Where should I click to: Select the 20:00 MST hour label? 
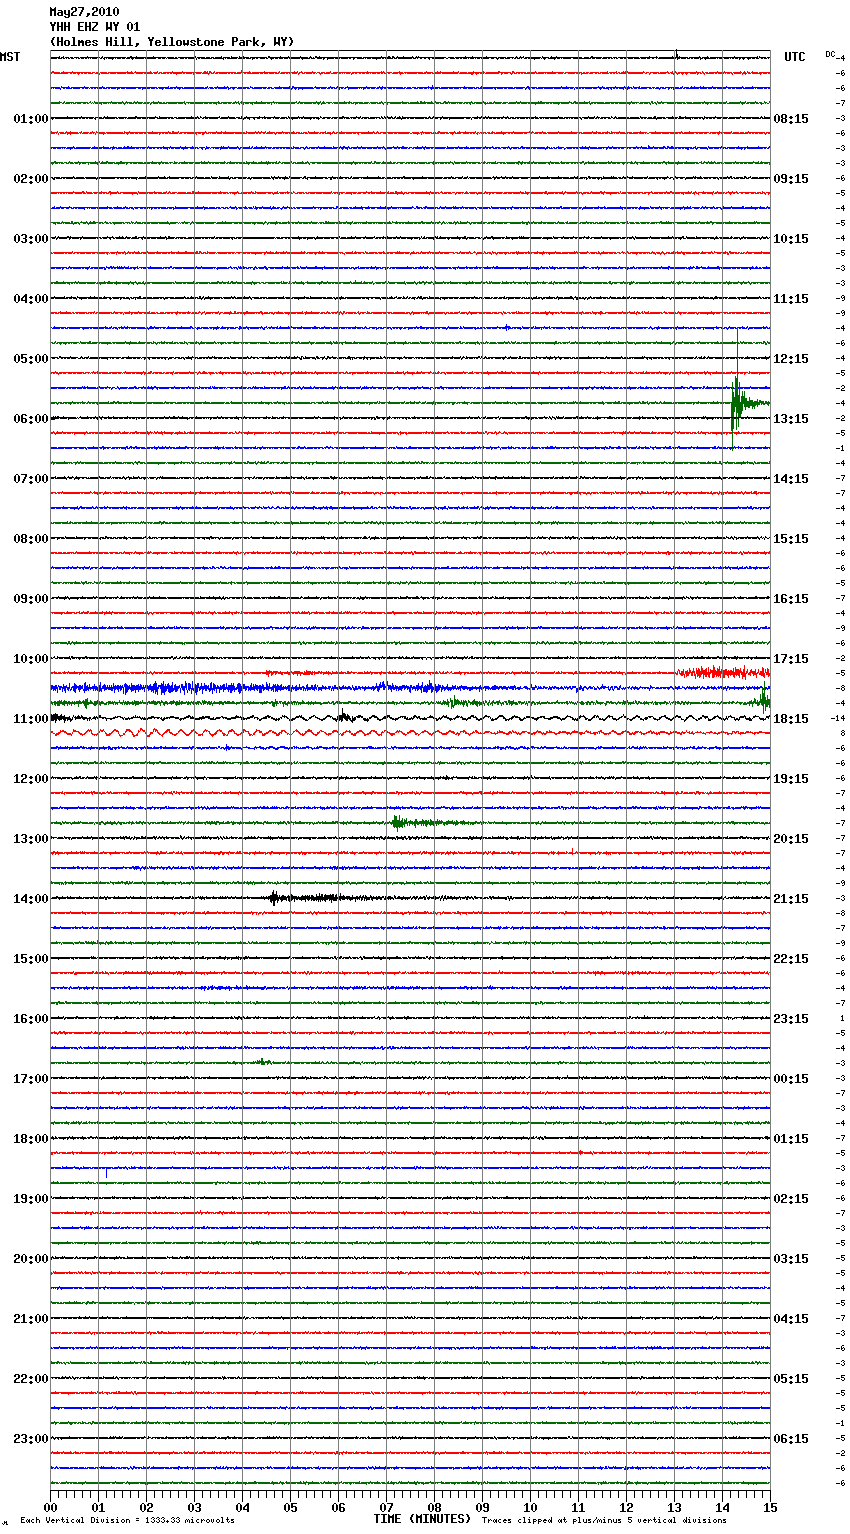pos(31,1259)
